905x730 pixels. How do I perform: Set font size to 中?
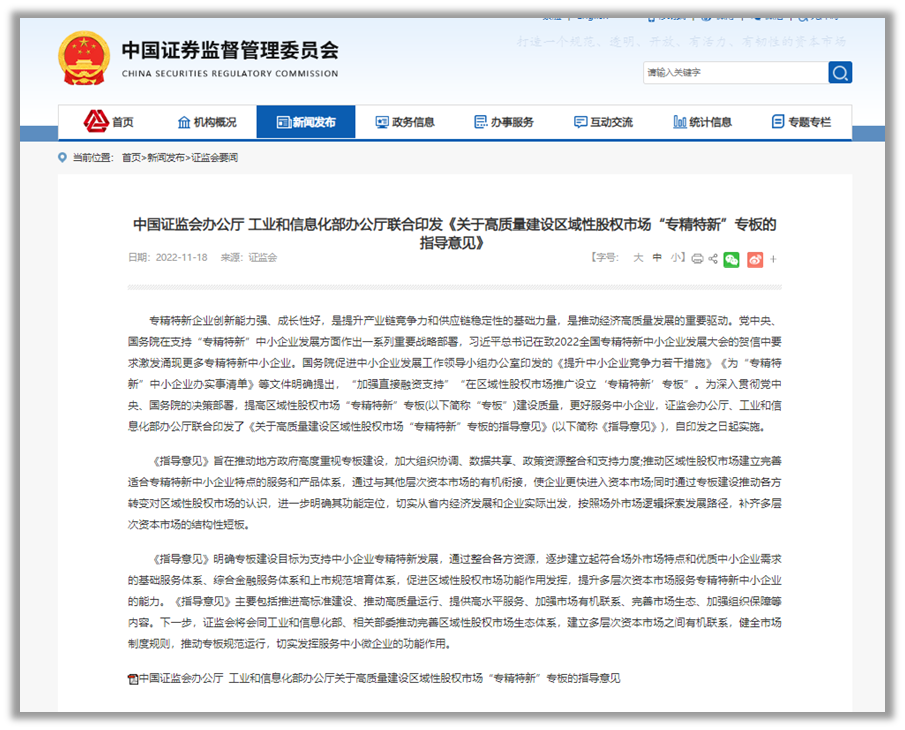coord(657,257)
